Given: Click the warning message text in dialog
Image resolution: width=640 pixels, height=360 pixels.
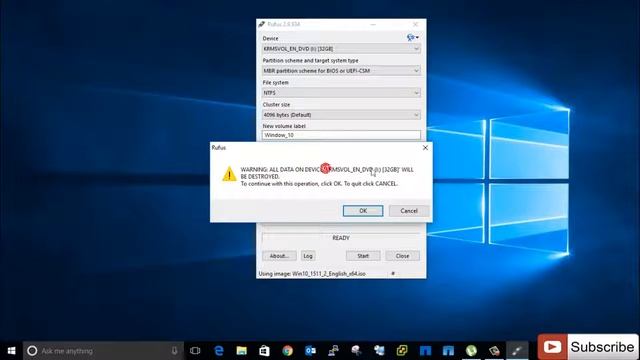Looking at the screenshot, I should pyautogui.click(x=327, y=176).
